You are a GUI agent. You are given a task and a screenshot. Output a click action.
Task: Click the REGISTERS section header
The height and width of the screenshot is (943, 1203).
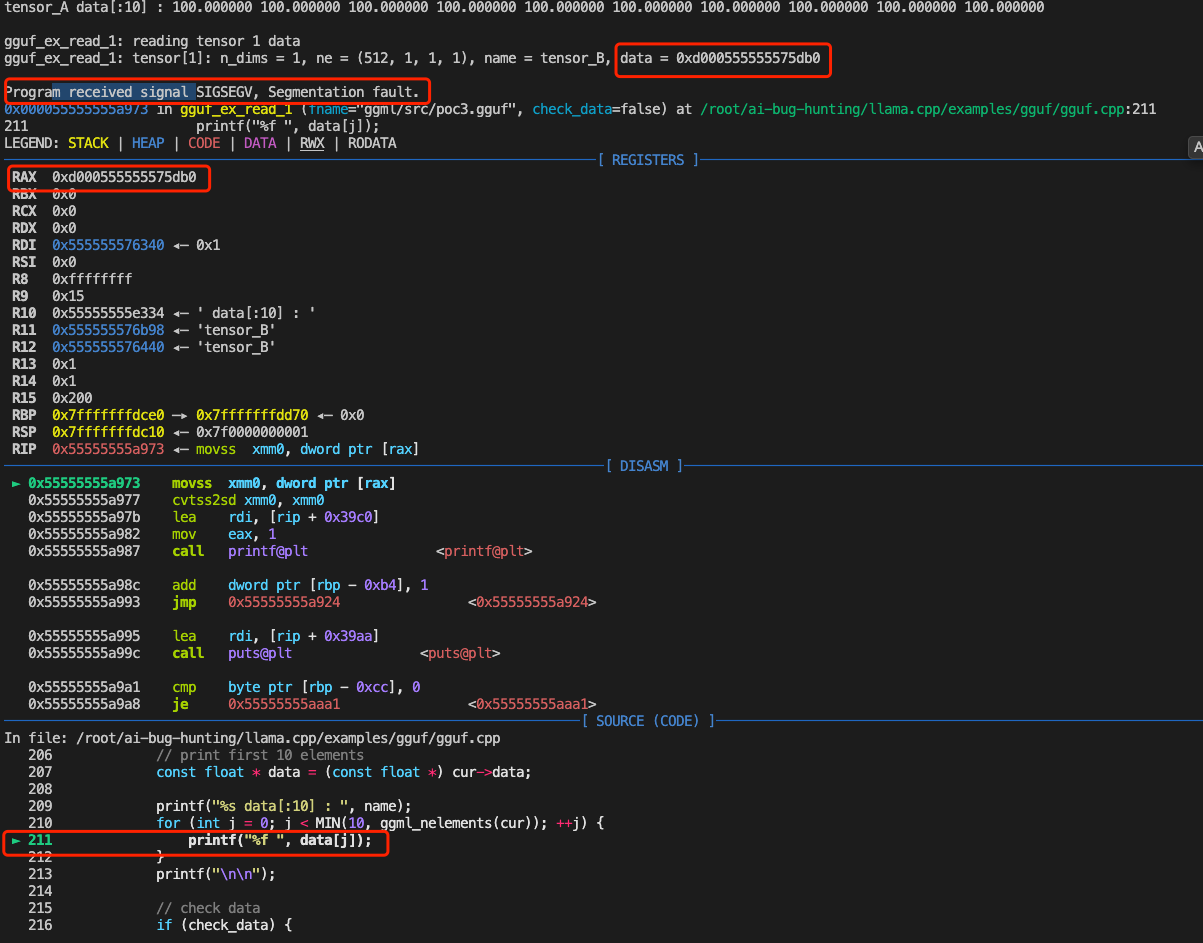(647, 160)
